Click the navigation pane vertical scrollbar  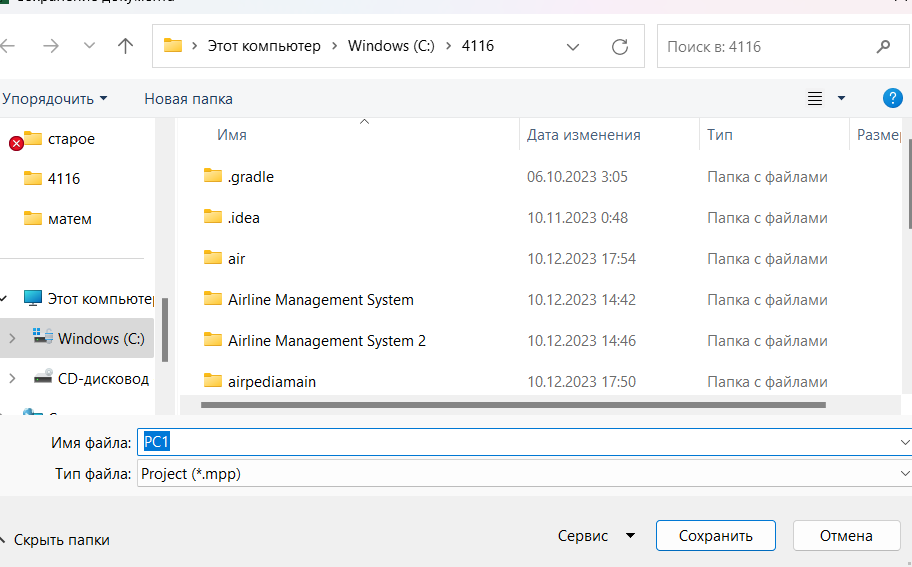[x=165, y=330]
